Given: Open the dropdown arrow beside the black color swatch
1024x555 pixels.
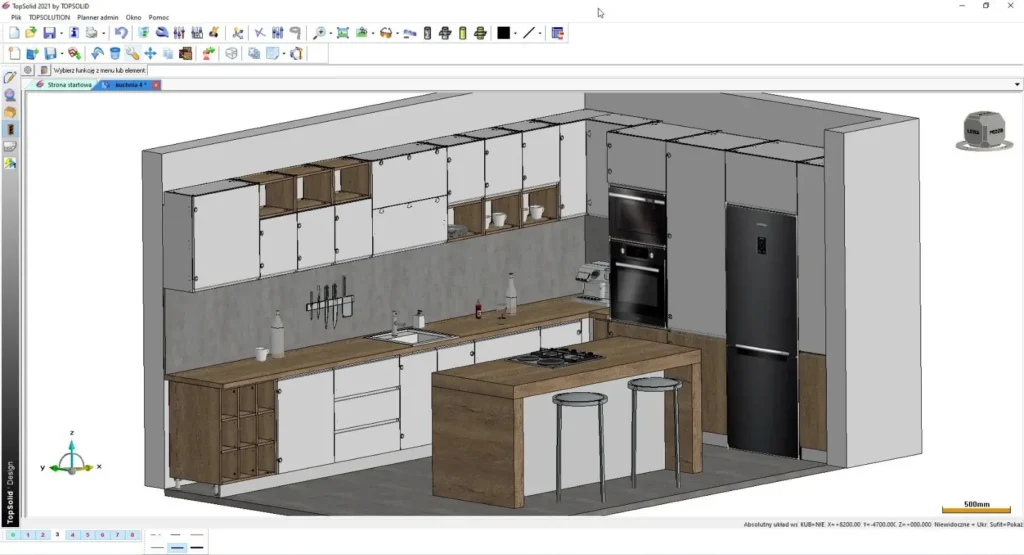Looking at the screenshot, I should [515, 33].
